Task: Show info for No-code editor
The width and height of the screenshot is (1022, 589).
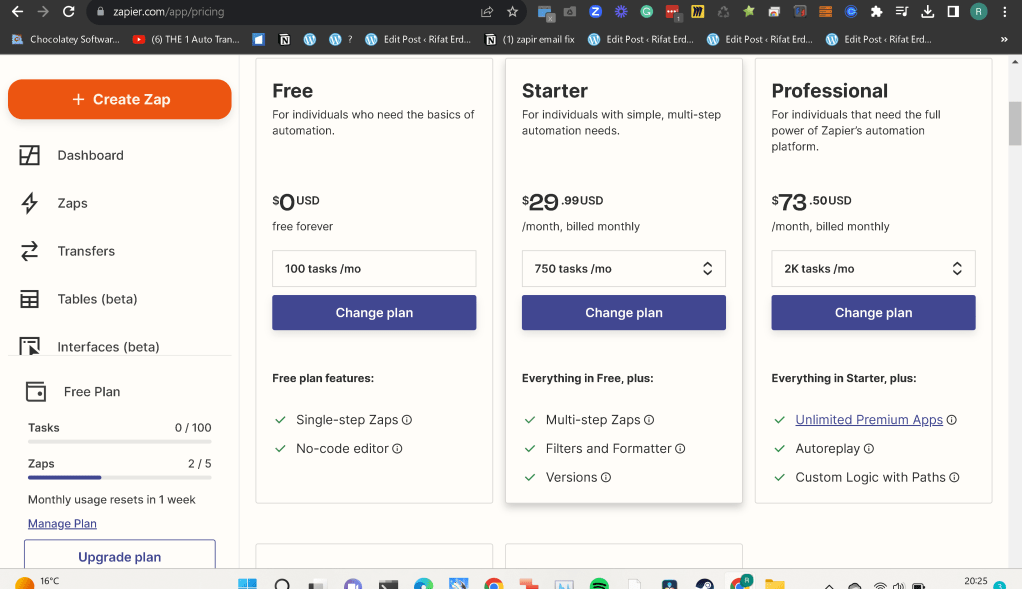Action: 397,449
